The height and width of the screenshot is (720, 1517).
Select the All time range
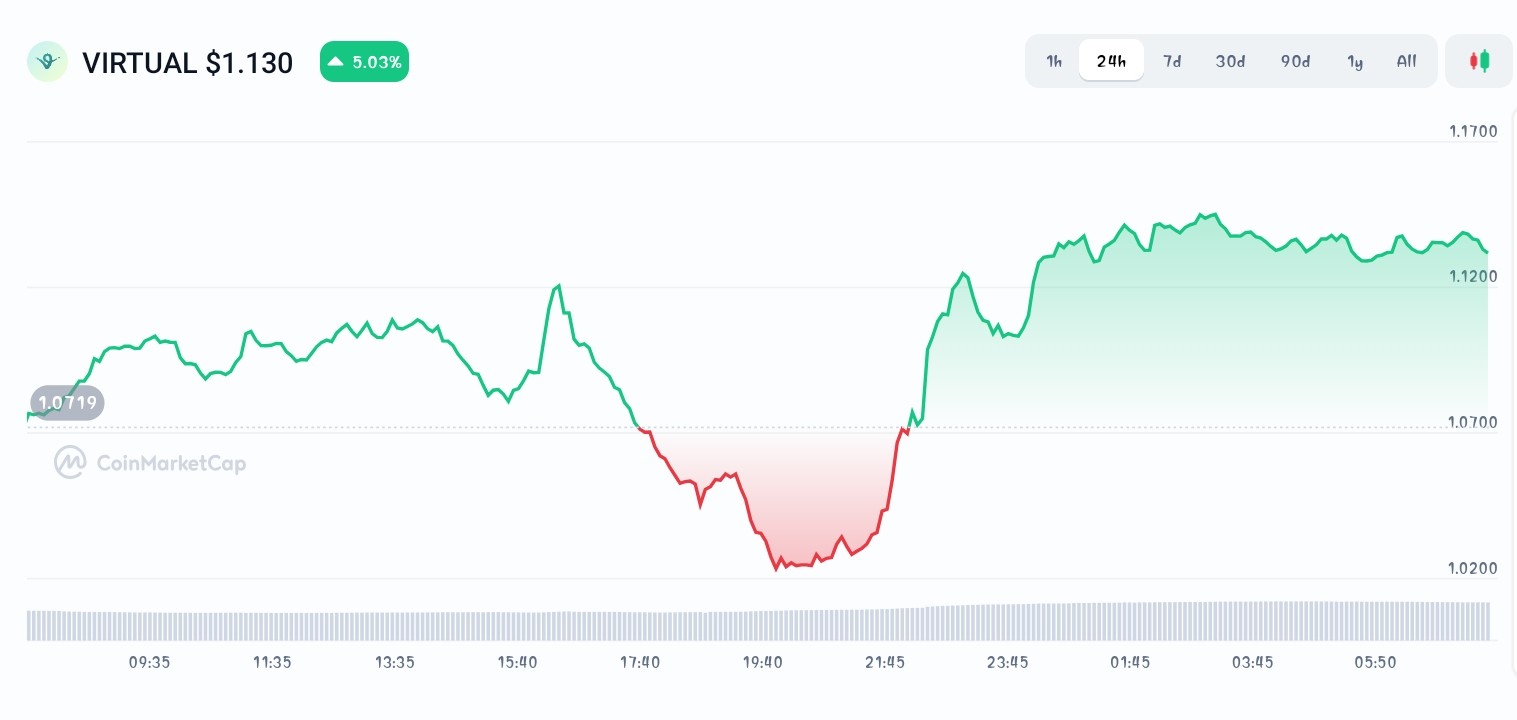[x=1406, y=61]
